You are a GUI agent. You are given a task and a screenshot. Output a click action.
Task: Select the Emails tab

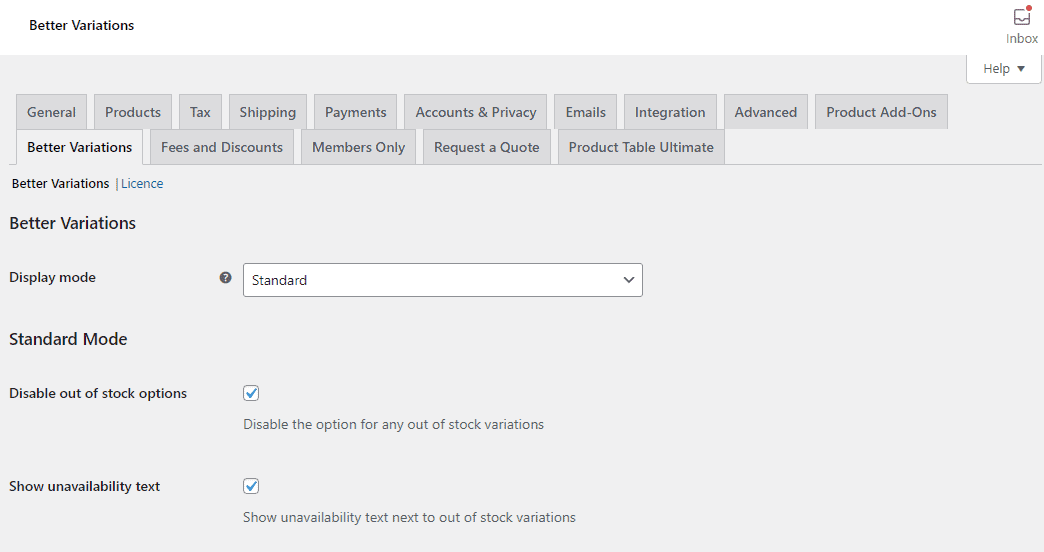coord(586,112)
